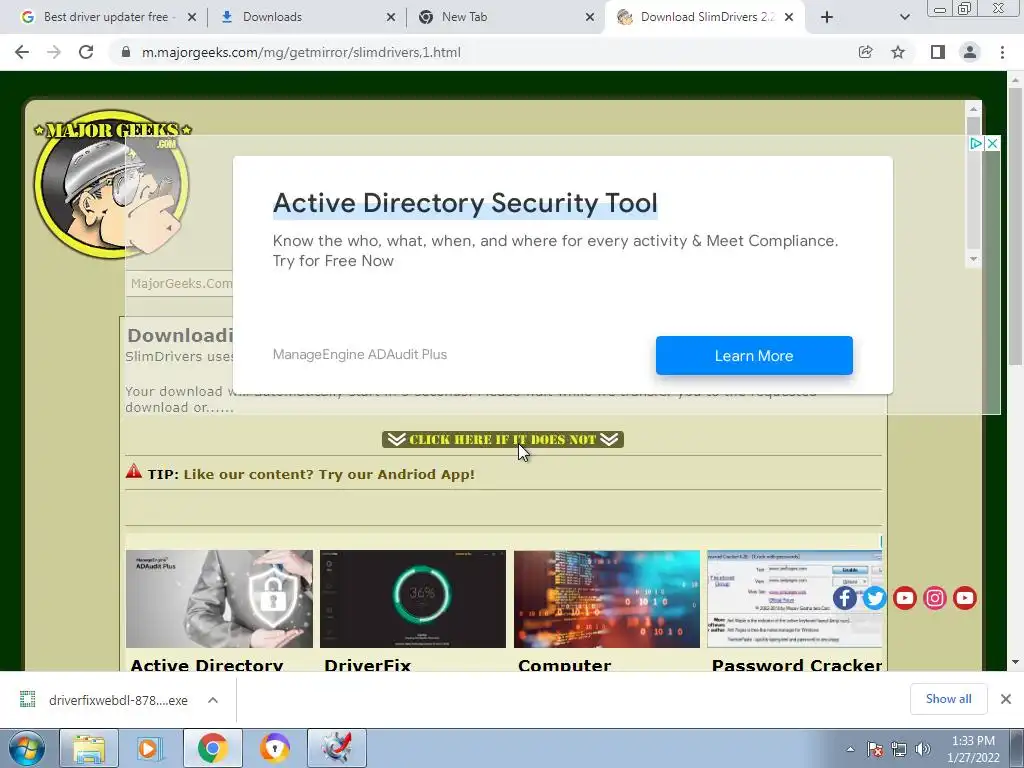Click the Click Here If It Does Not button
This screenshot has width=1024, height=768.
pyautogui.click(x=503, y=440)
